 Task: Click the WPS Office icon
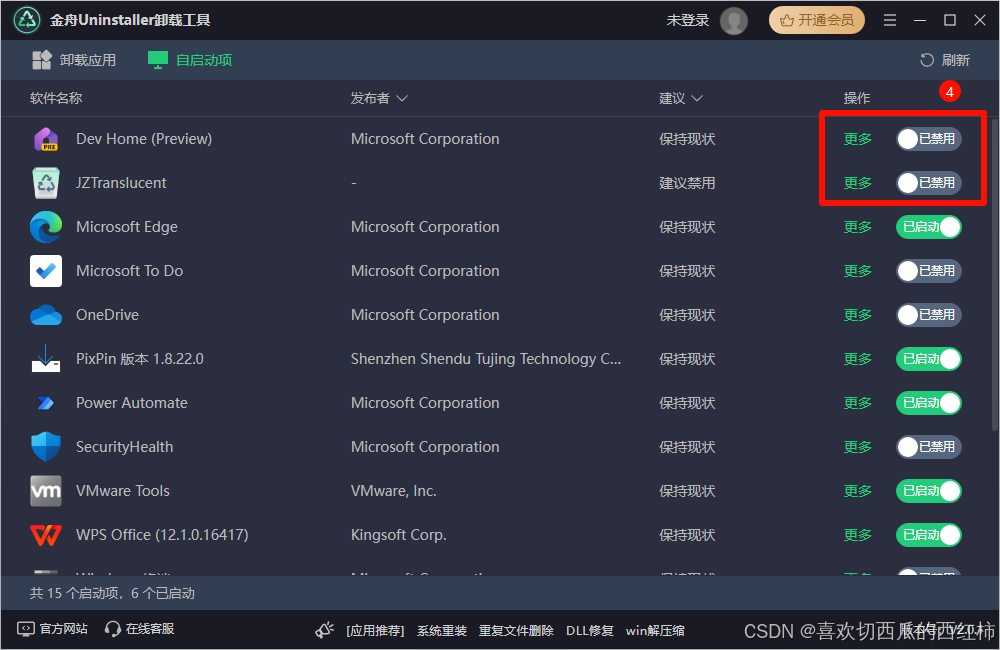[x=46, y=535]
